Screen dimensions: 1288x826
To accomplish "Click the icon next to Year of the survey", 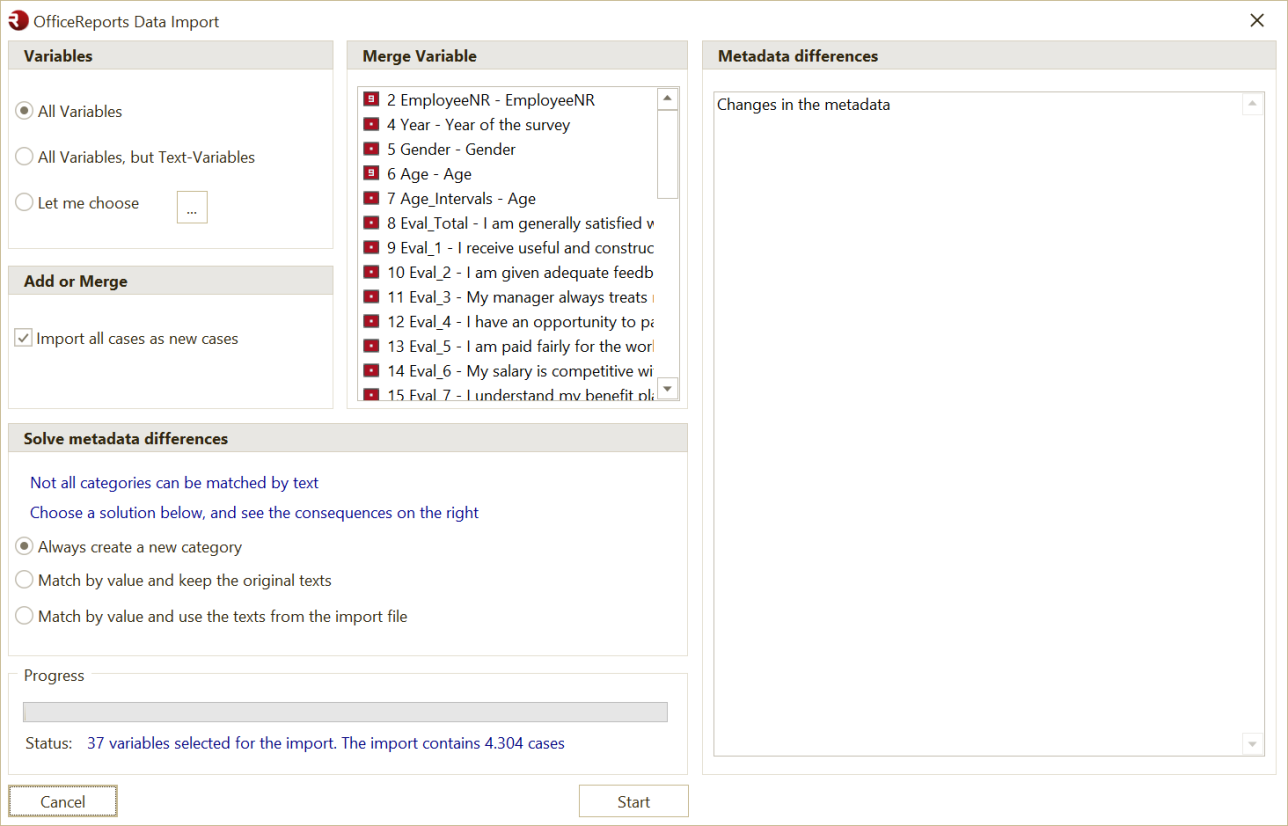I will [371, 124].
